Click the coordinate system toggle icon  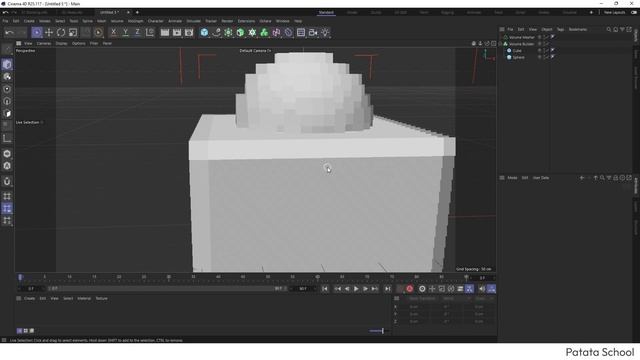pyautogui.click(x=150, y=32)
